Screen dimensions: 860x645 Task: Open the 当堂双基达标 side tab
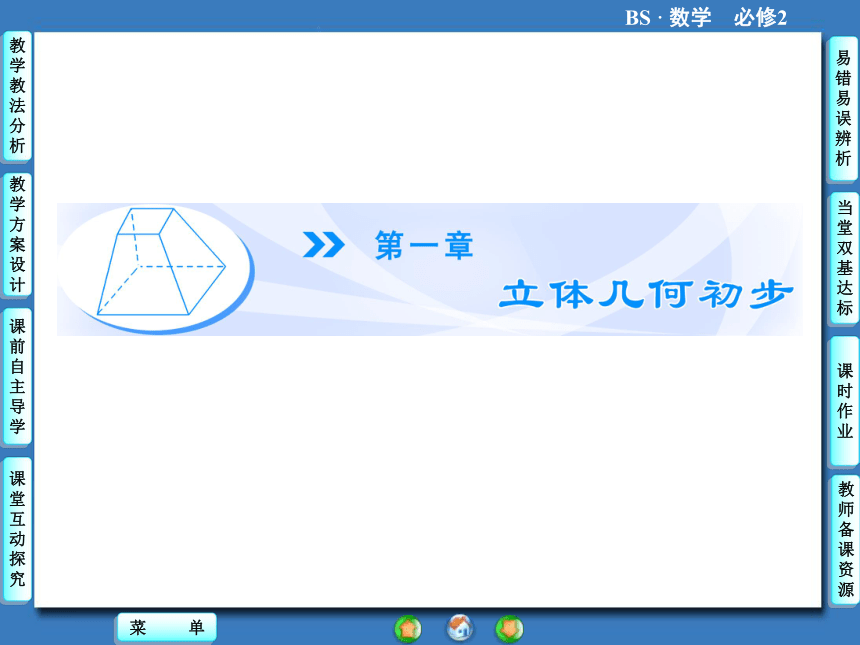[844, 258]
